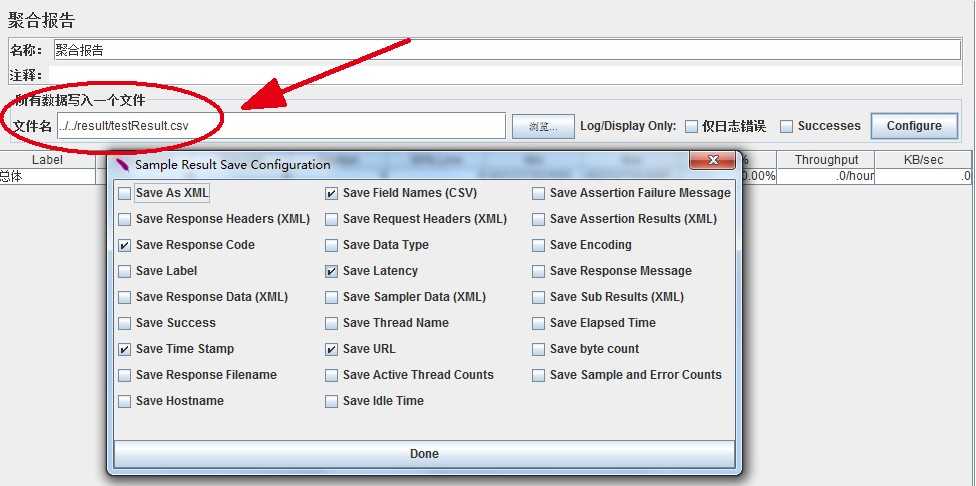Enable the Save Label checkbox
Viewport: 976px width, 486px height.
click(x=124, y=272)
